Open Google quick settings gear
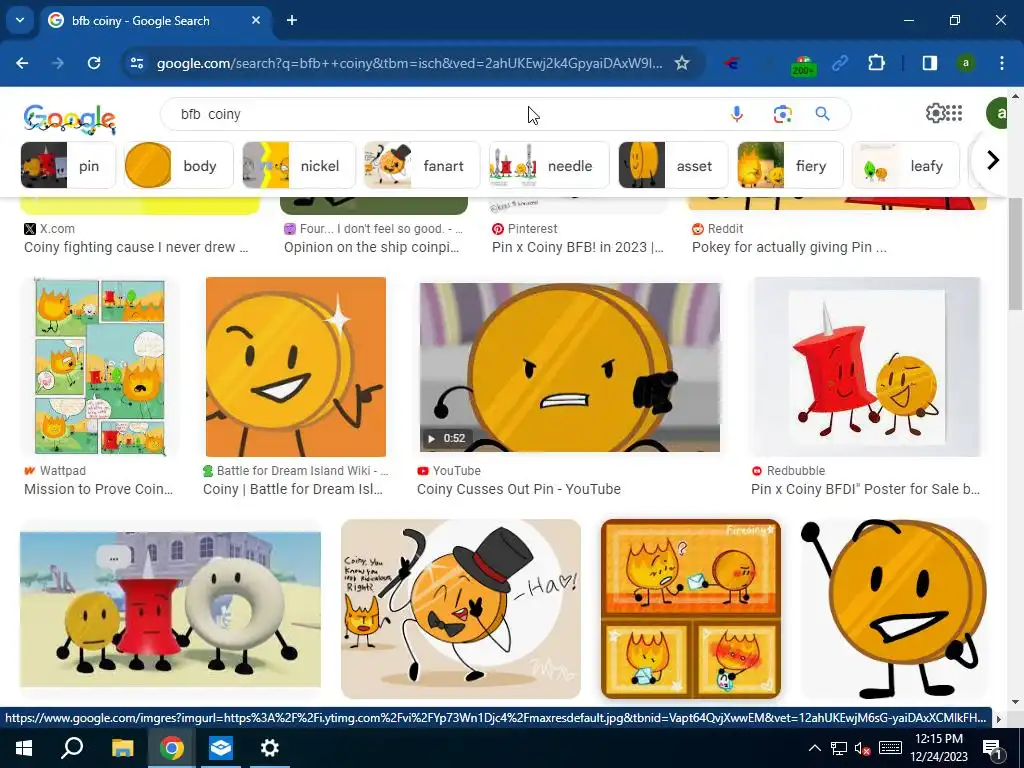 coord(935,113)
